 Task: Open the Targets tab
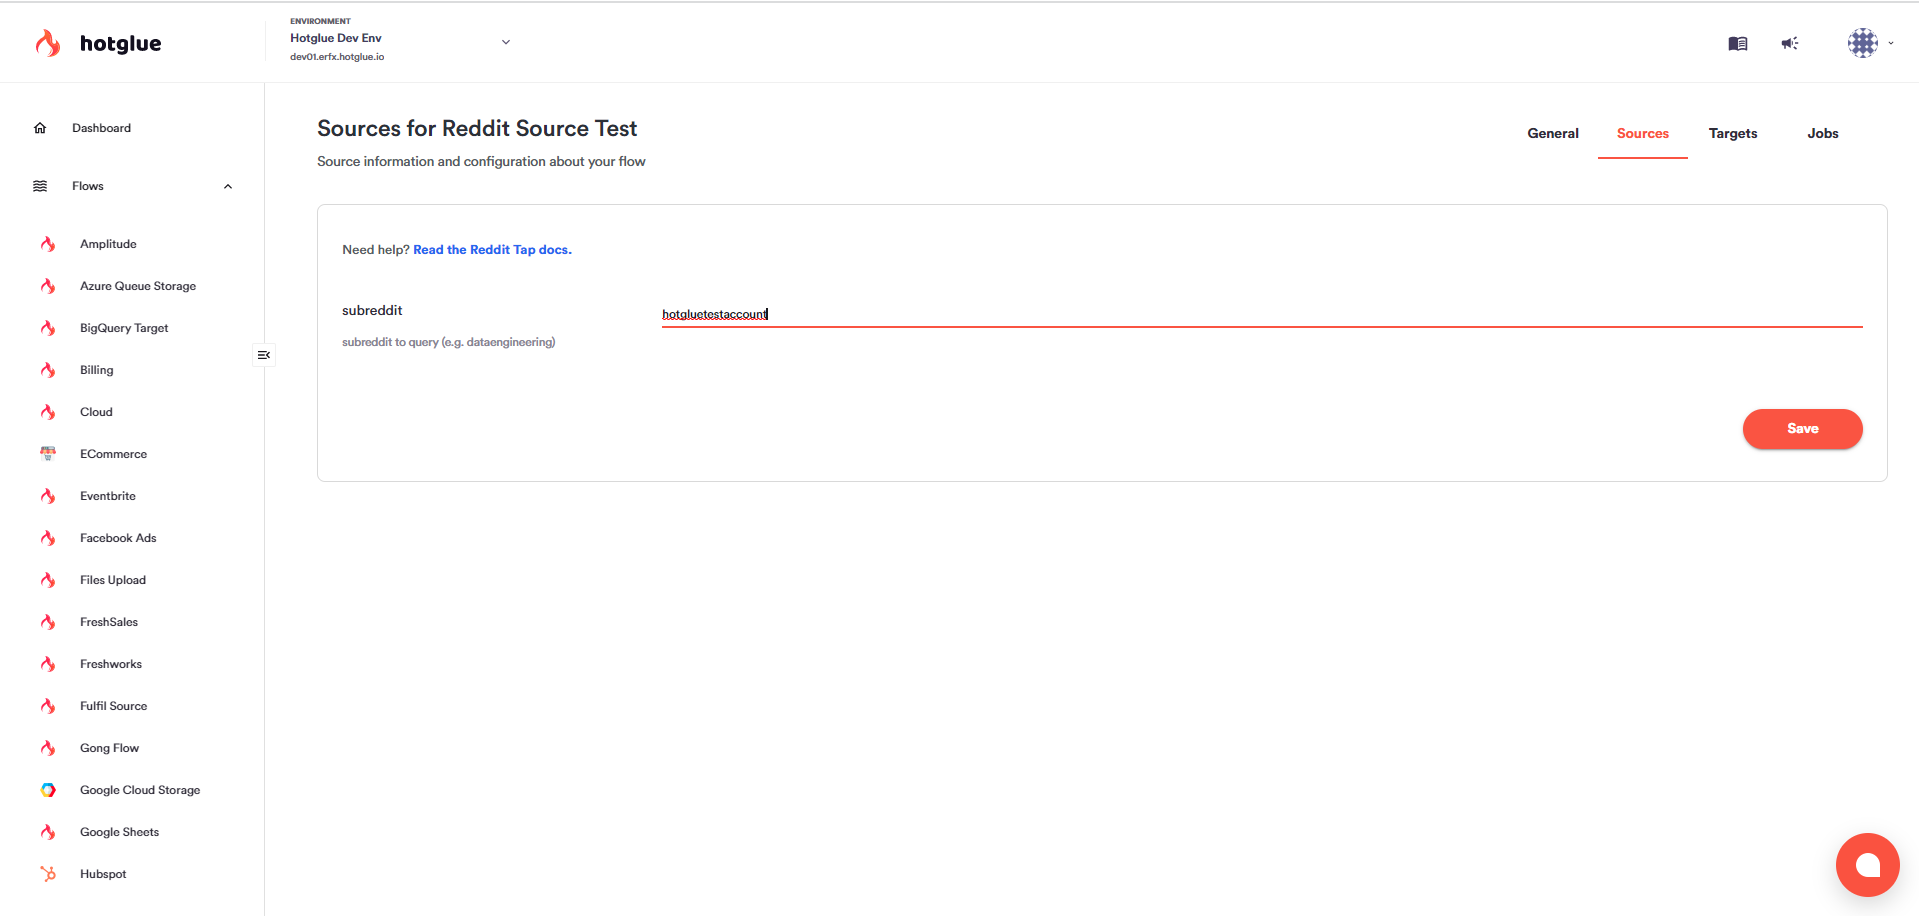tap(1732, 133)
